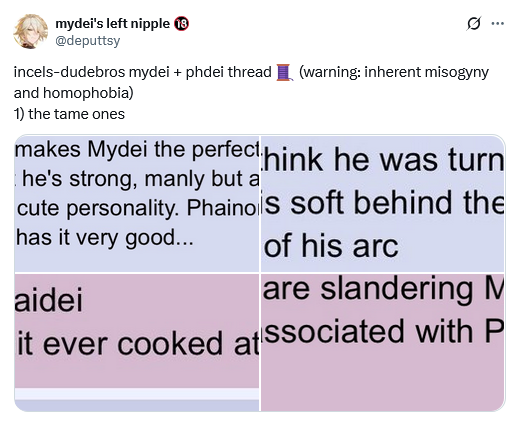Open the @deputtsy handle link

click(x=87, y=41)
